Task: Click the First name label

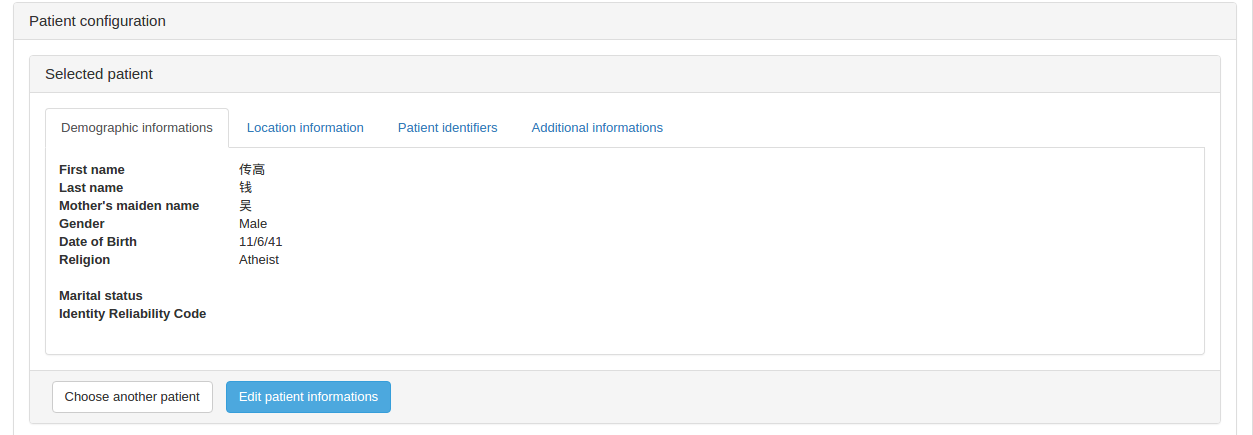Action: (x=92, y=170)
